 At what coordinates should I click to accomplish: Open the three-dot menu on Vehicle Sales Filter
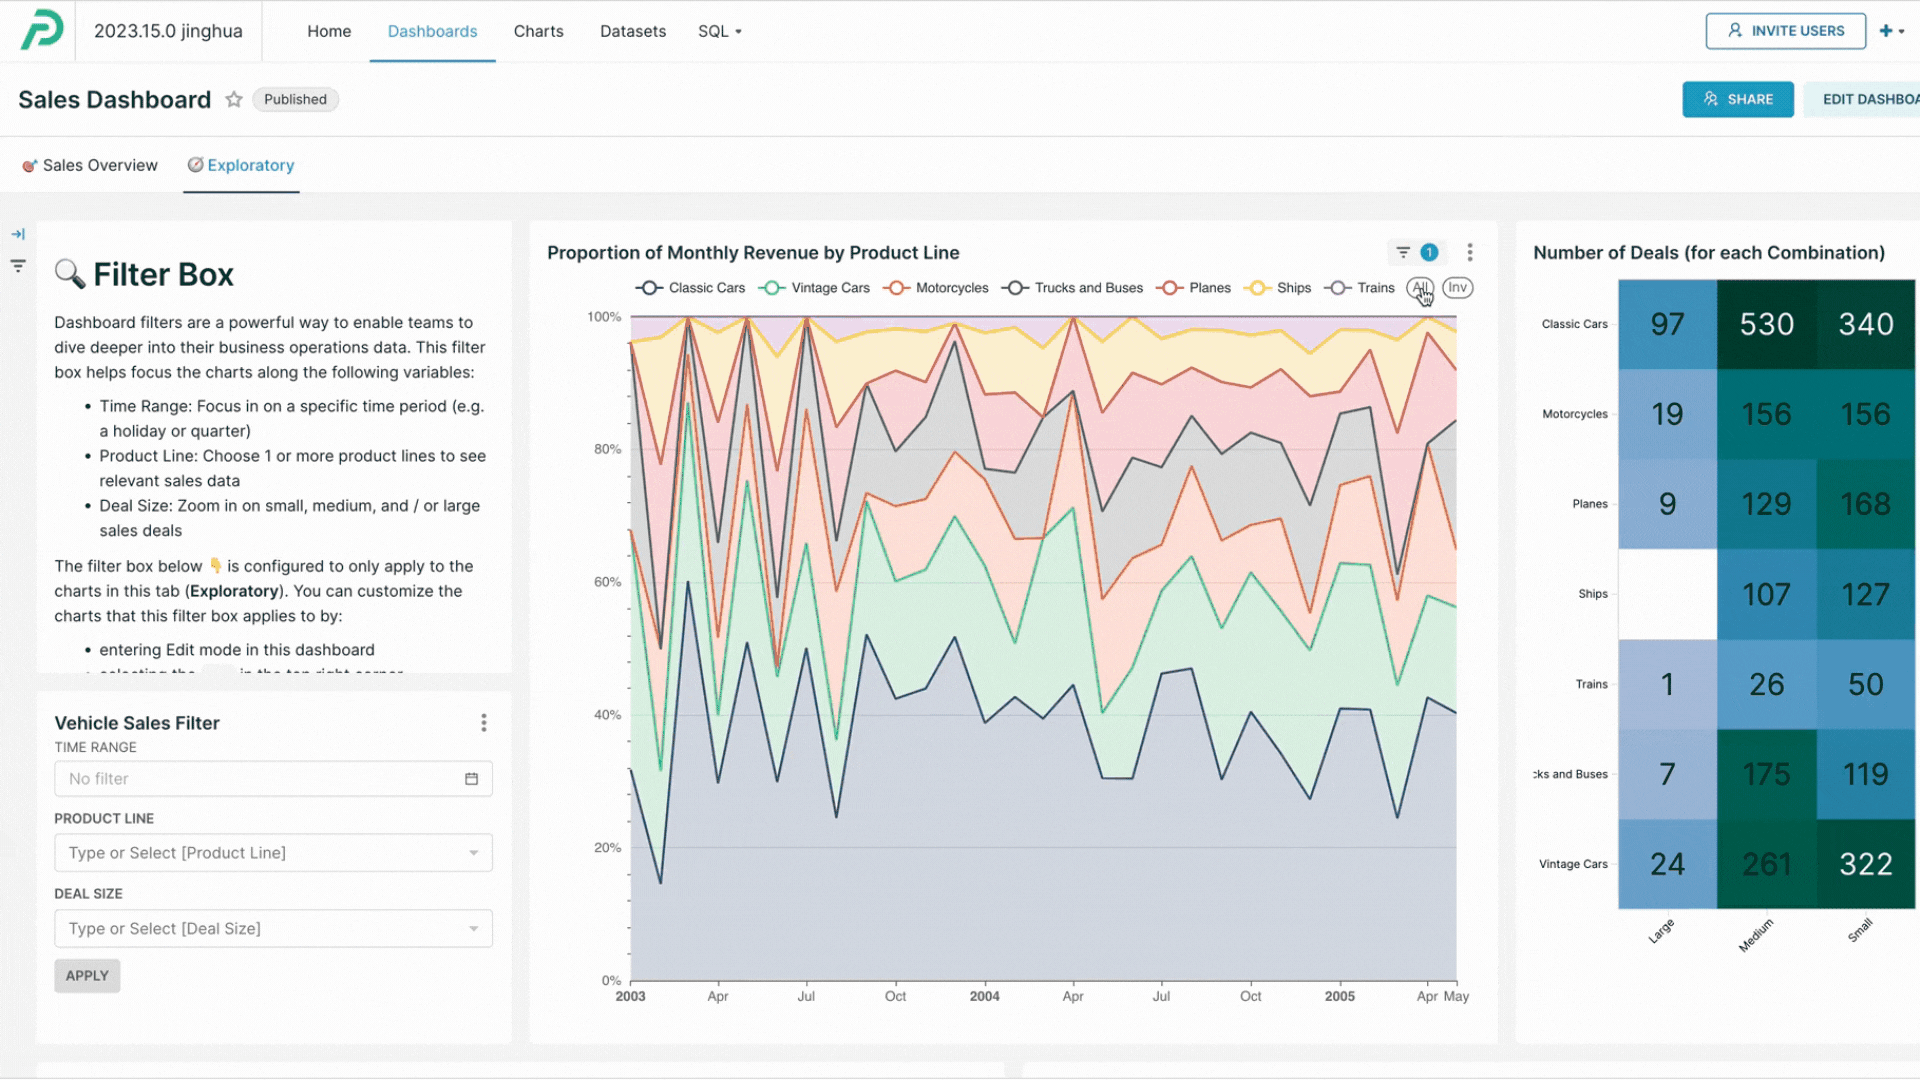tap(484, 722)
